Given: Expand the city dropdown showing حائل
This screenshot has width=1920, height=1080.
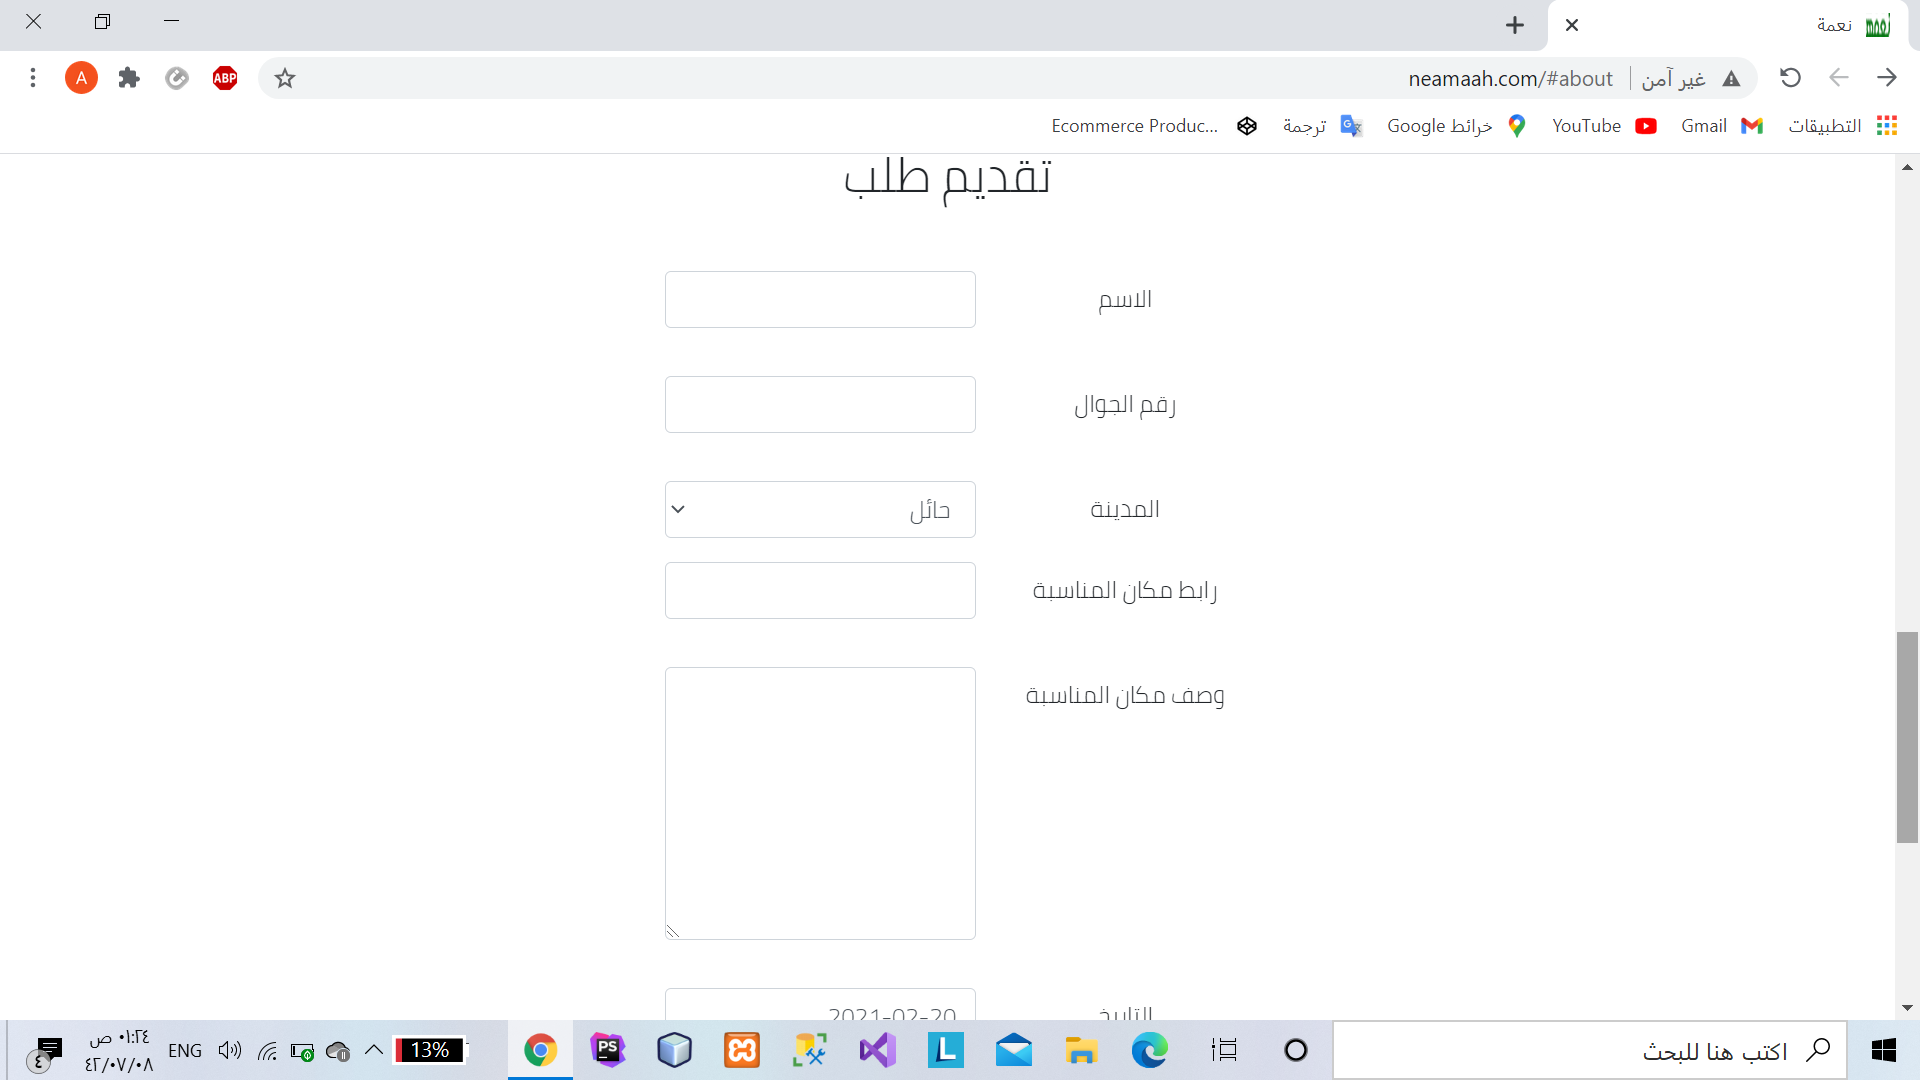Looking at the screenshot, I should [820, 510].
